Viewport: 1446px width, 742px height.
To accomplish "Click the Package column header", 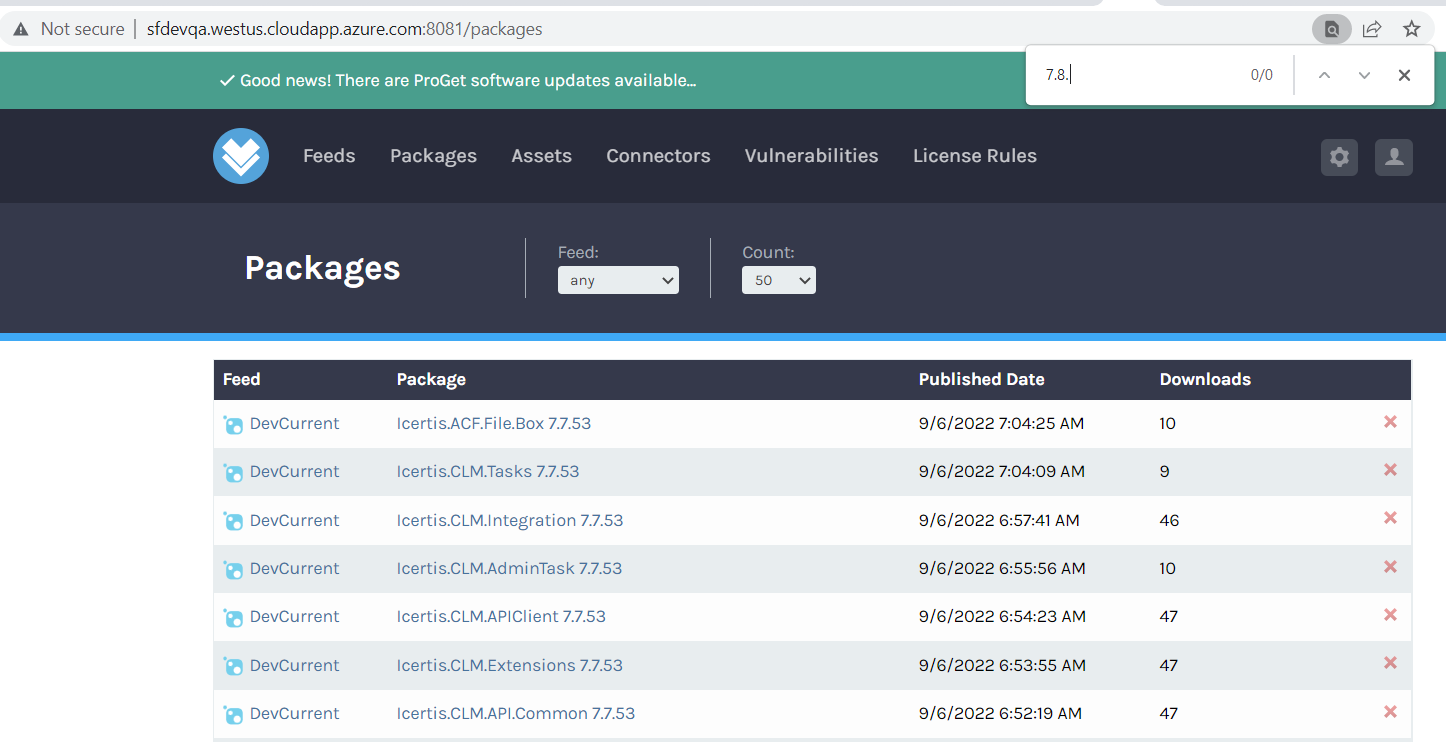I will pyautogui.click(x=431, y=379).
